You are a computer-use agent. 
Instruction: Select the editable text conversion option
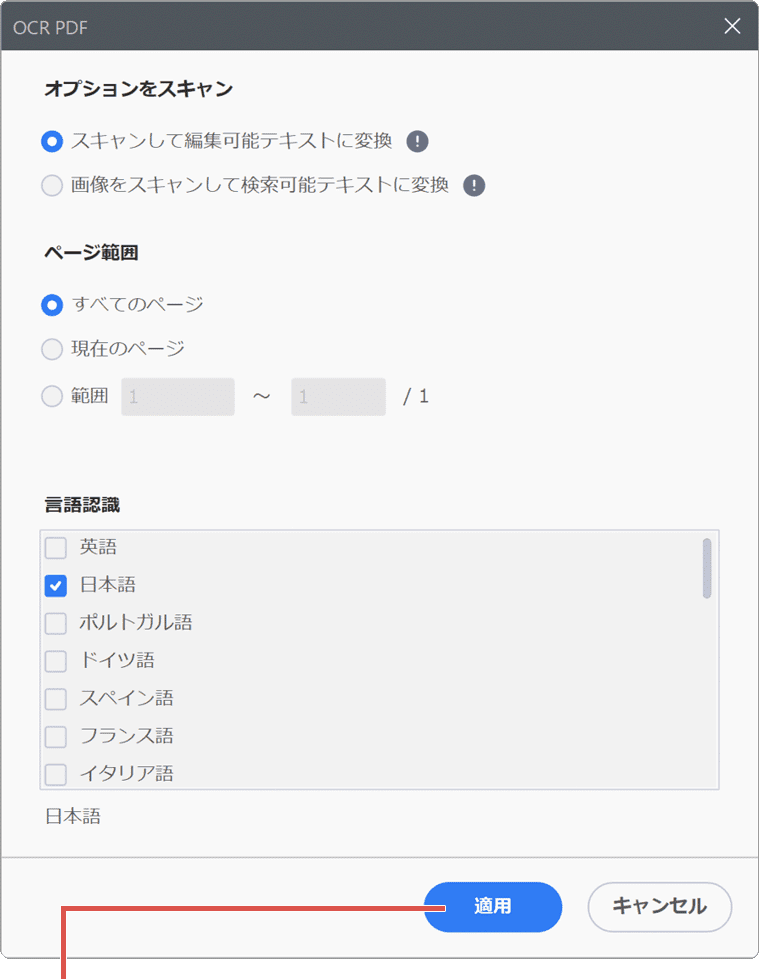[52, 141]
